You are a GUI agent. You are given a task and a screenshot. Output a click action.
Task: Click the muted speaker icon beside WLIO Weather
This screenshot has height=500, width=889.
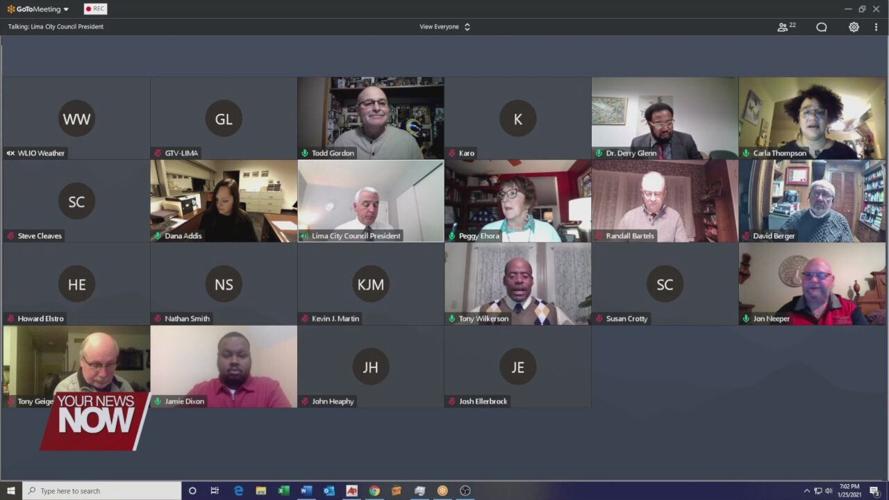click(11, 153)
